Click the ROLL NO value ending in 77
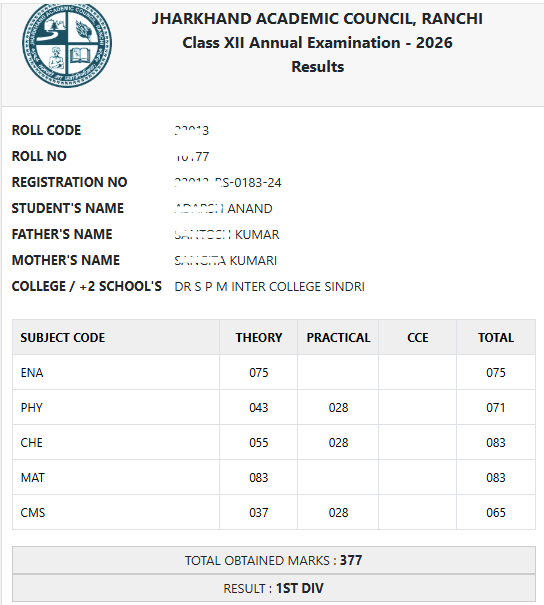This screenshot has width=544, height=605. coord(192,156)
